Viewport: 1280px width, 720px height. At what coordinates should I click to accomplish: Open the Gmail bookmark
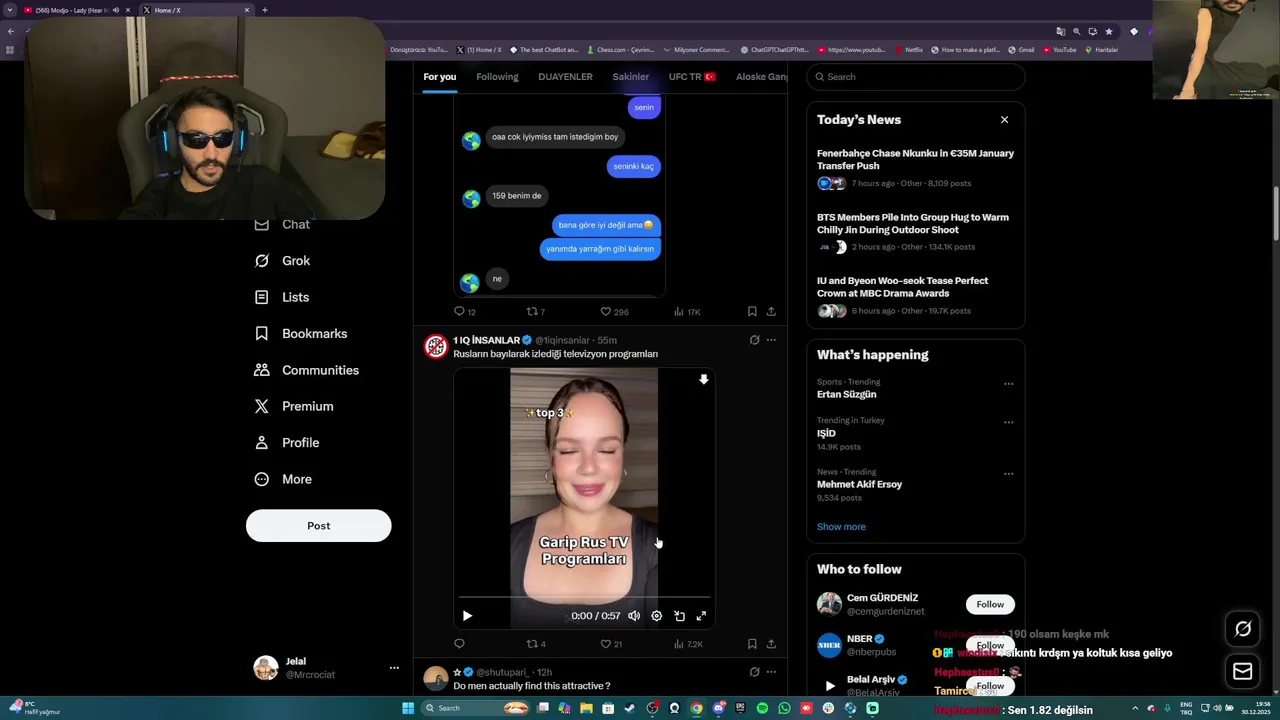(x=1021, y=50)
